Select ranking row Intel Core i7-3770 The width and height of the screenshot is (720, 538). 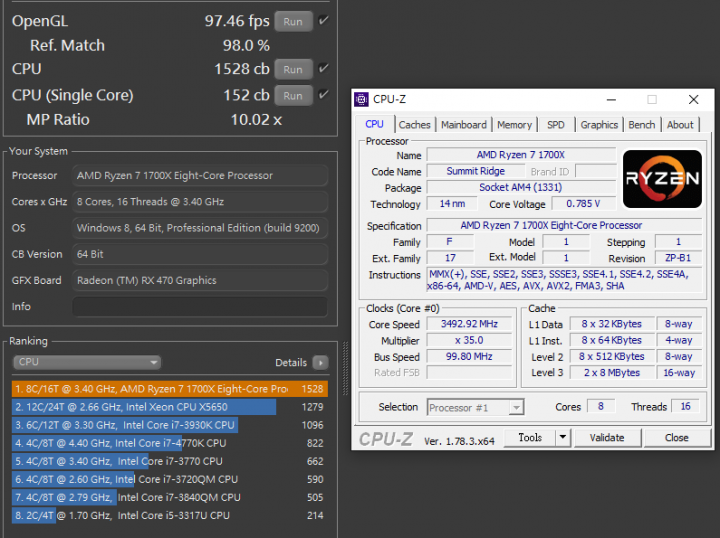coord(170,461)
